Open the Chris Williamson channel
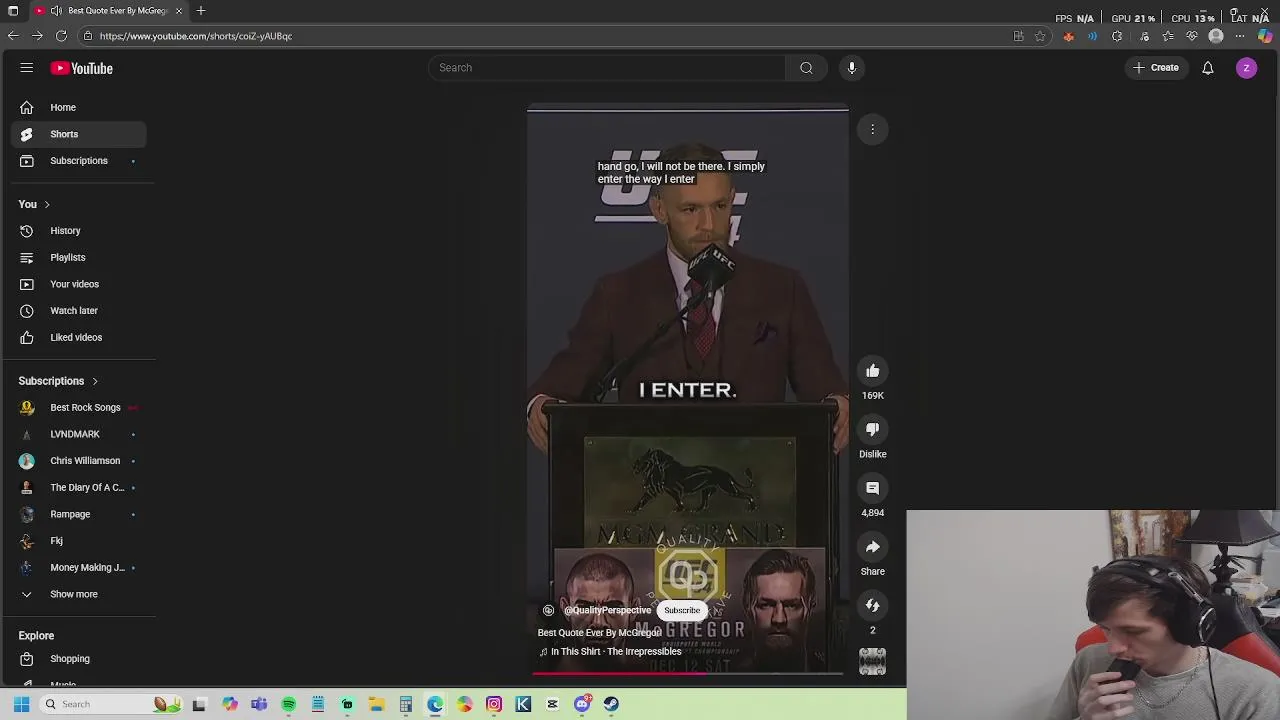 [78, 461]
